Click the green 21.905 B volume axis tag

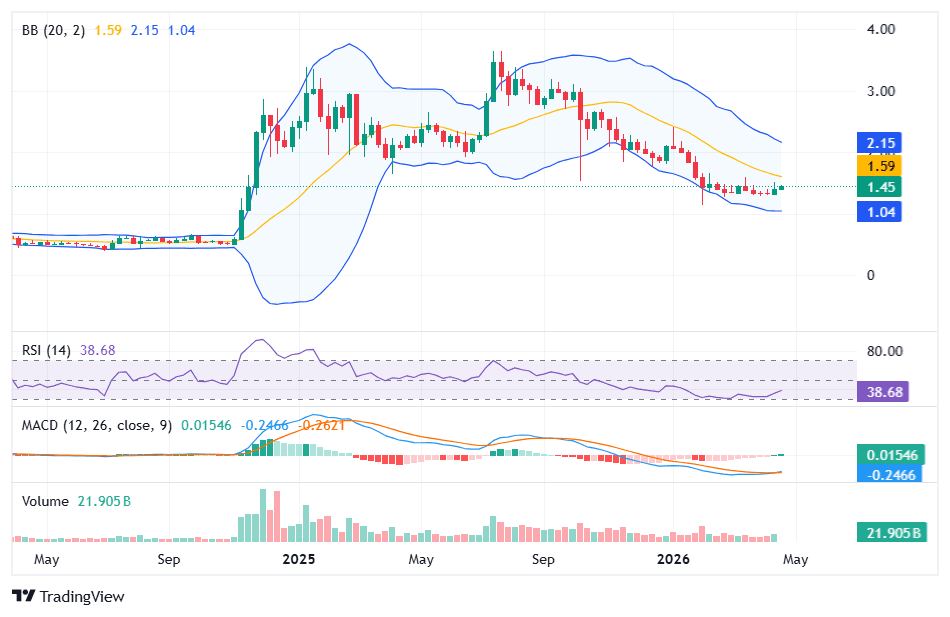point(887,532)
